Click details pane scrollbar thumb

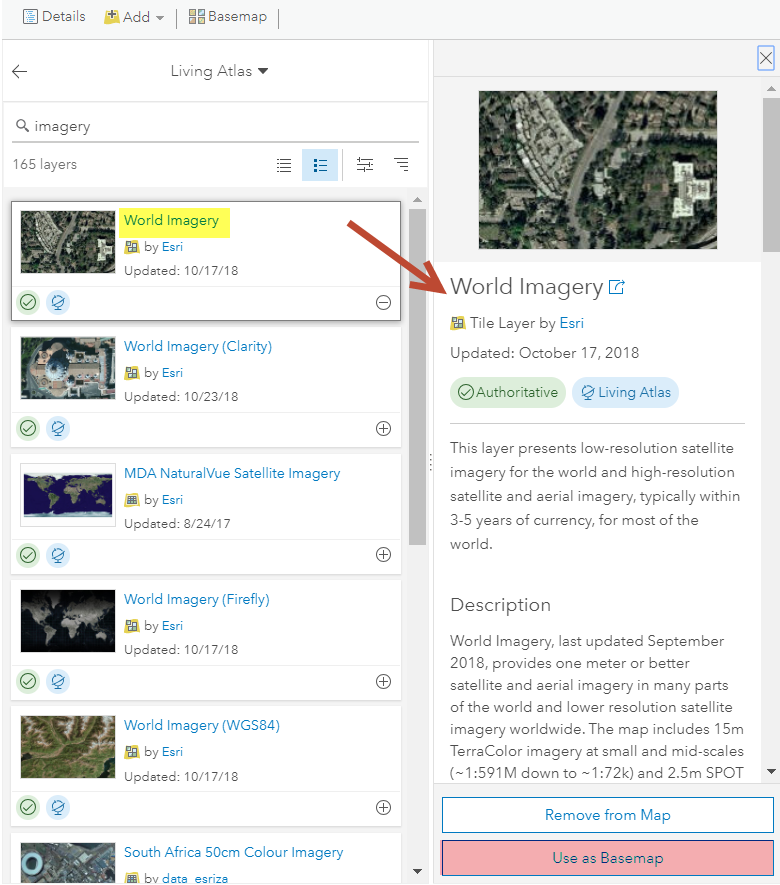point(771,175)
